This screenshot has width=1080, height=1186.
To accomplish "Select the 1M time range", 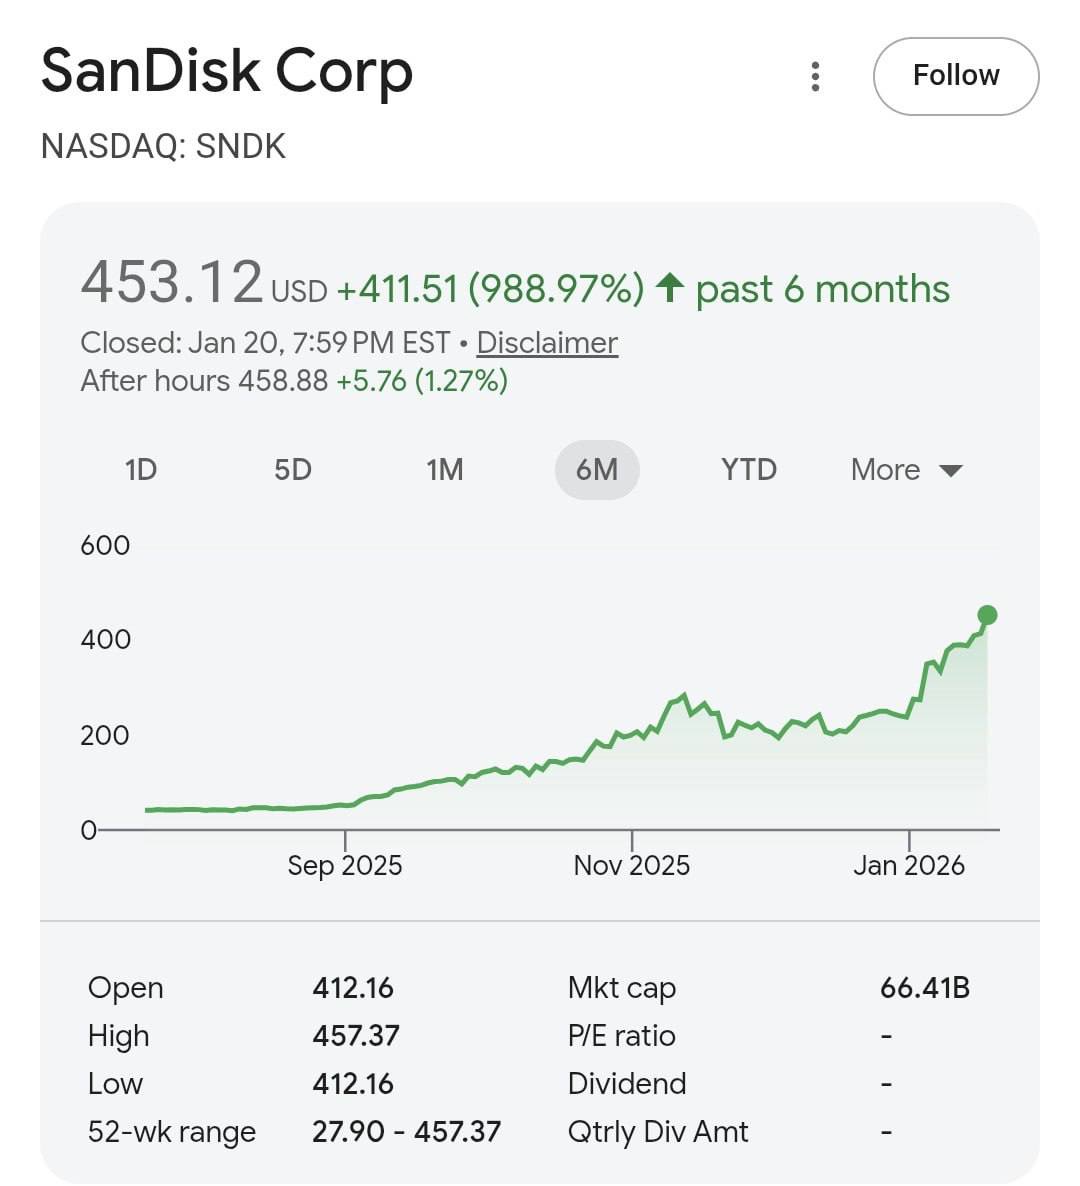I will point(446,469).
